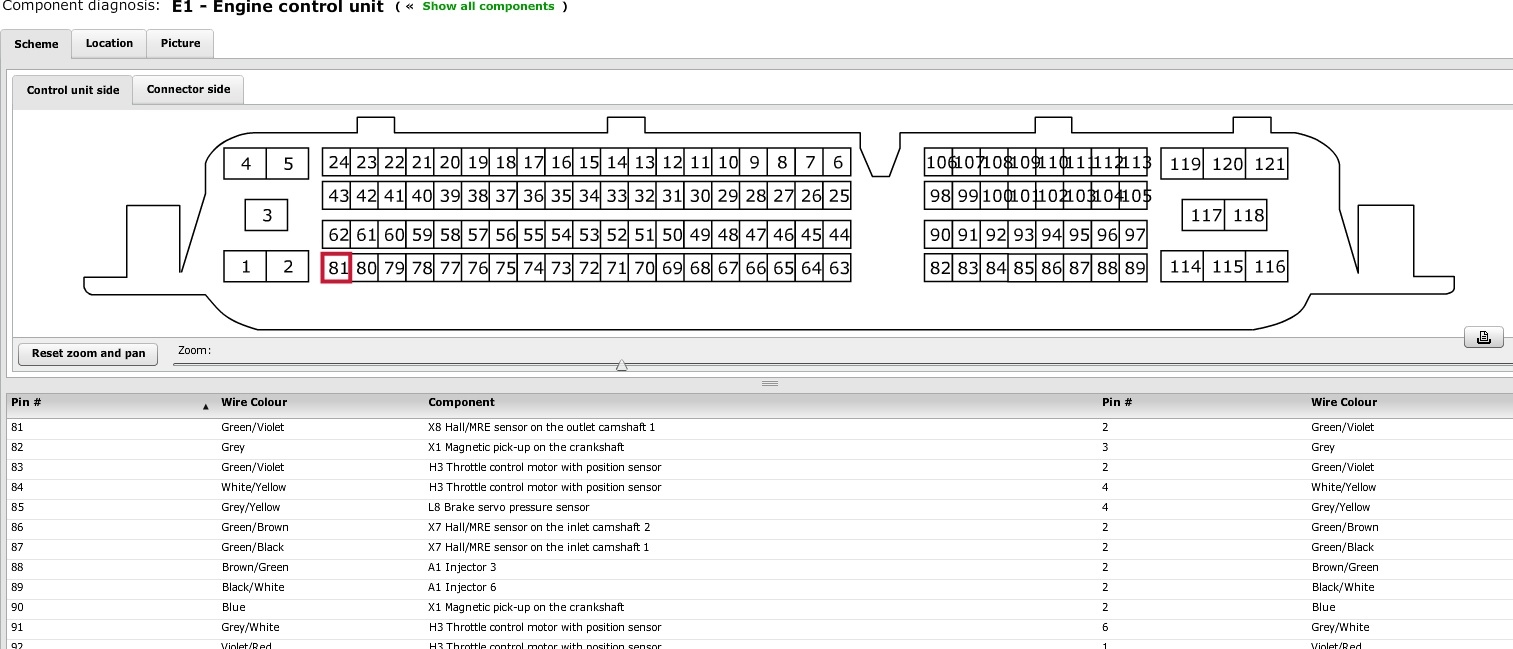Select the Control unit side tab
The height and width of the screenshot is (649, 1513).
pyautogui.click(x=73, y=90)
